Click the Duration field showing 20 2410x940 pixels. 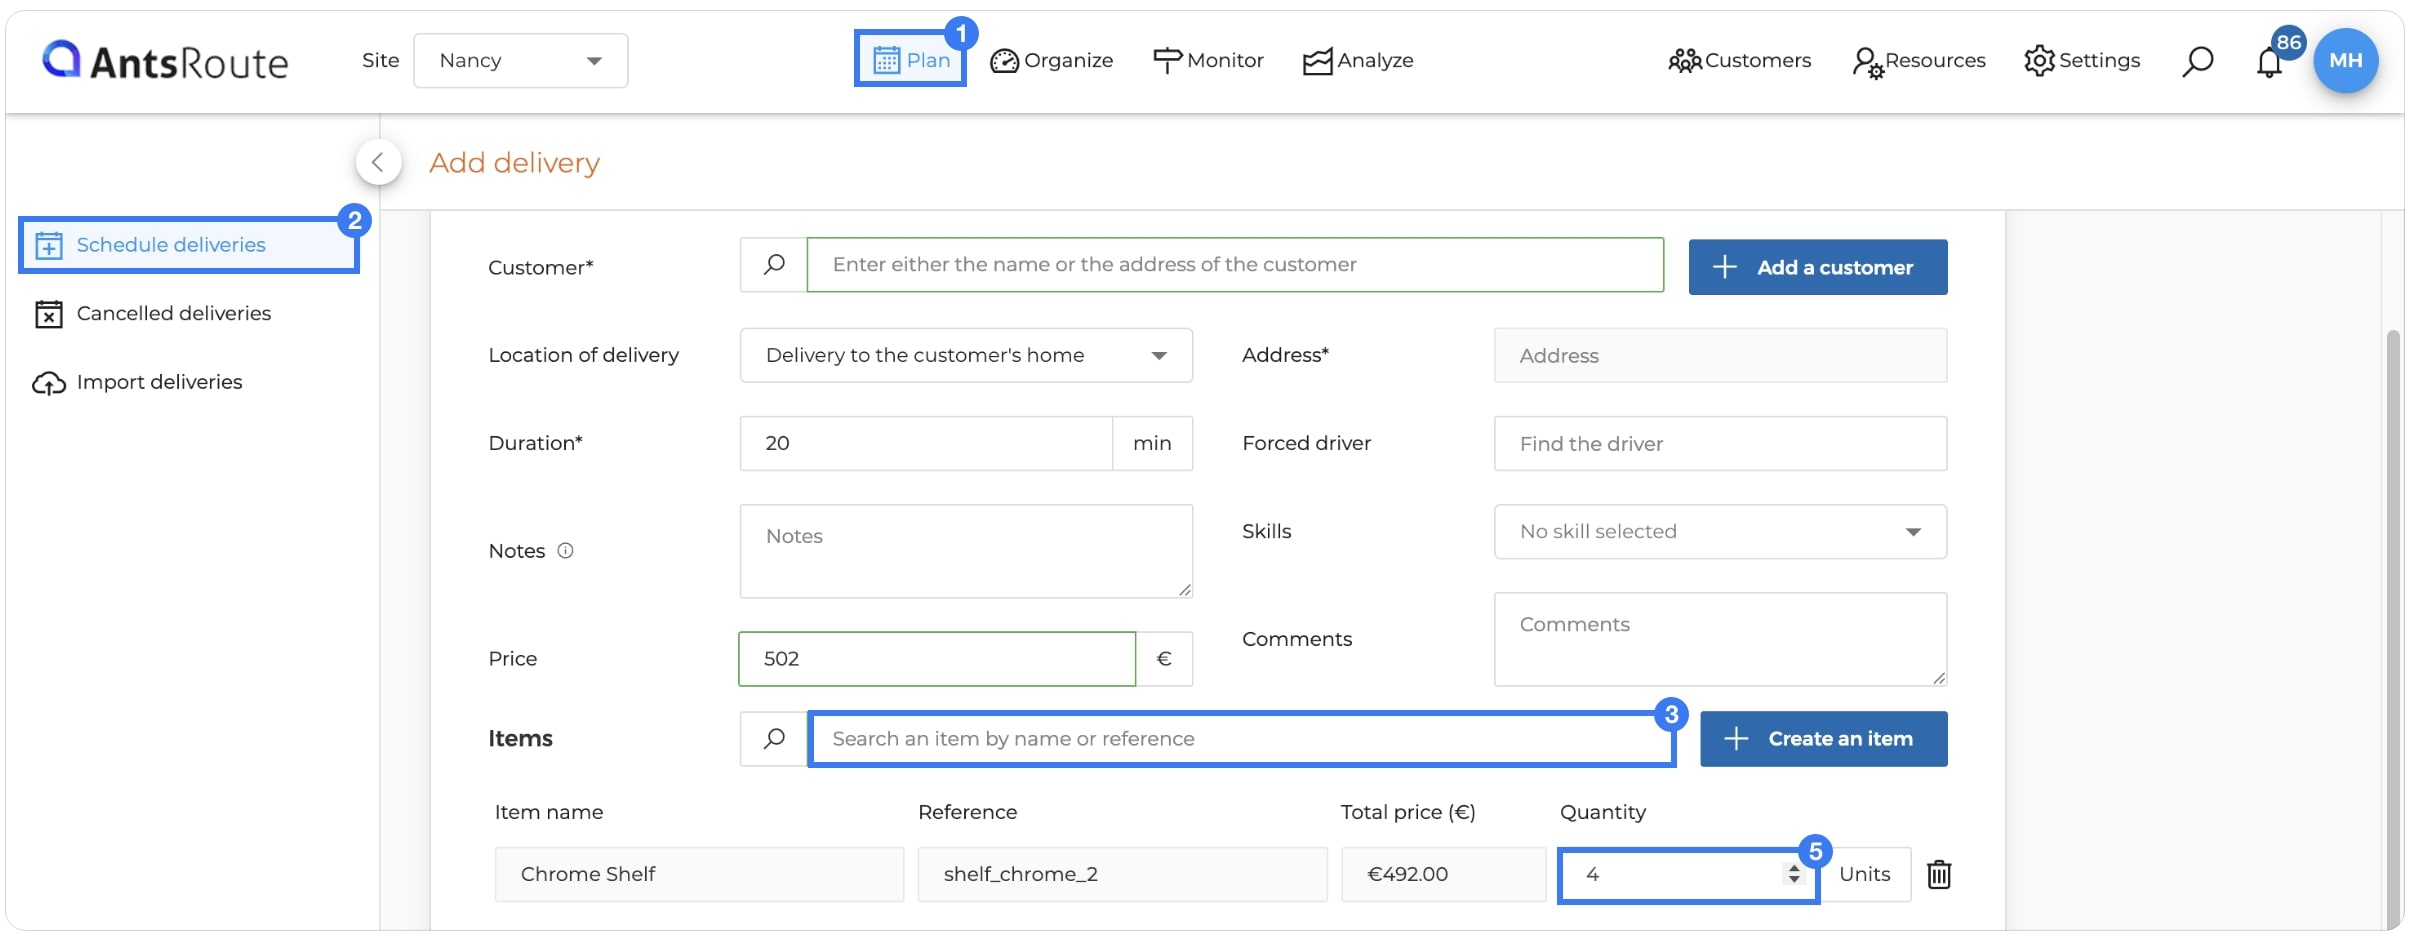[926, 443]
